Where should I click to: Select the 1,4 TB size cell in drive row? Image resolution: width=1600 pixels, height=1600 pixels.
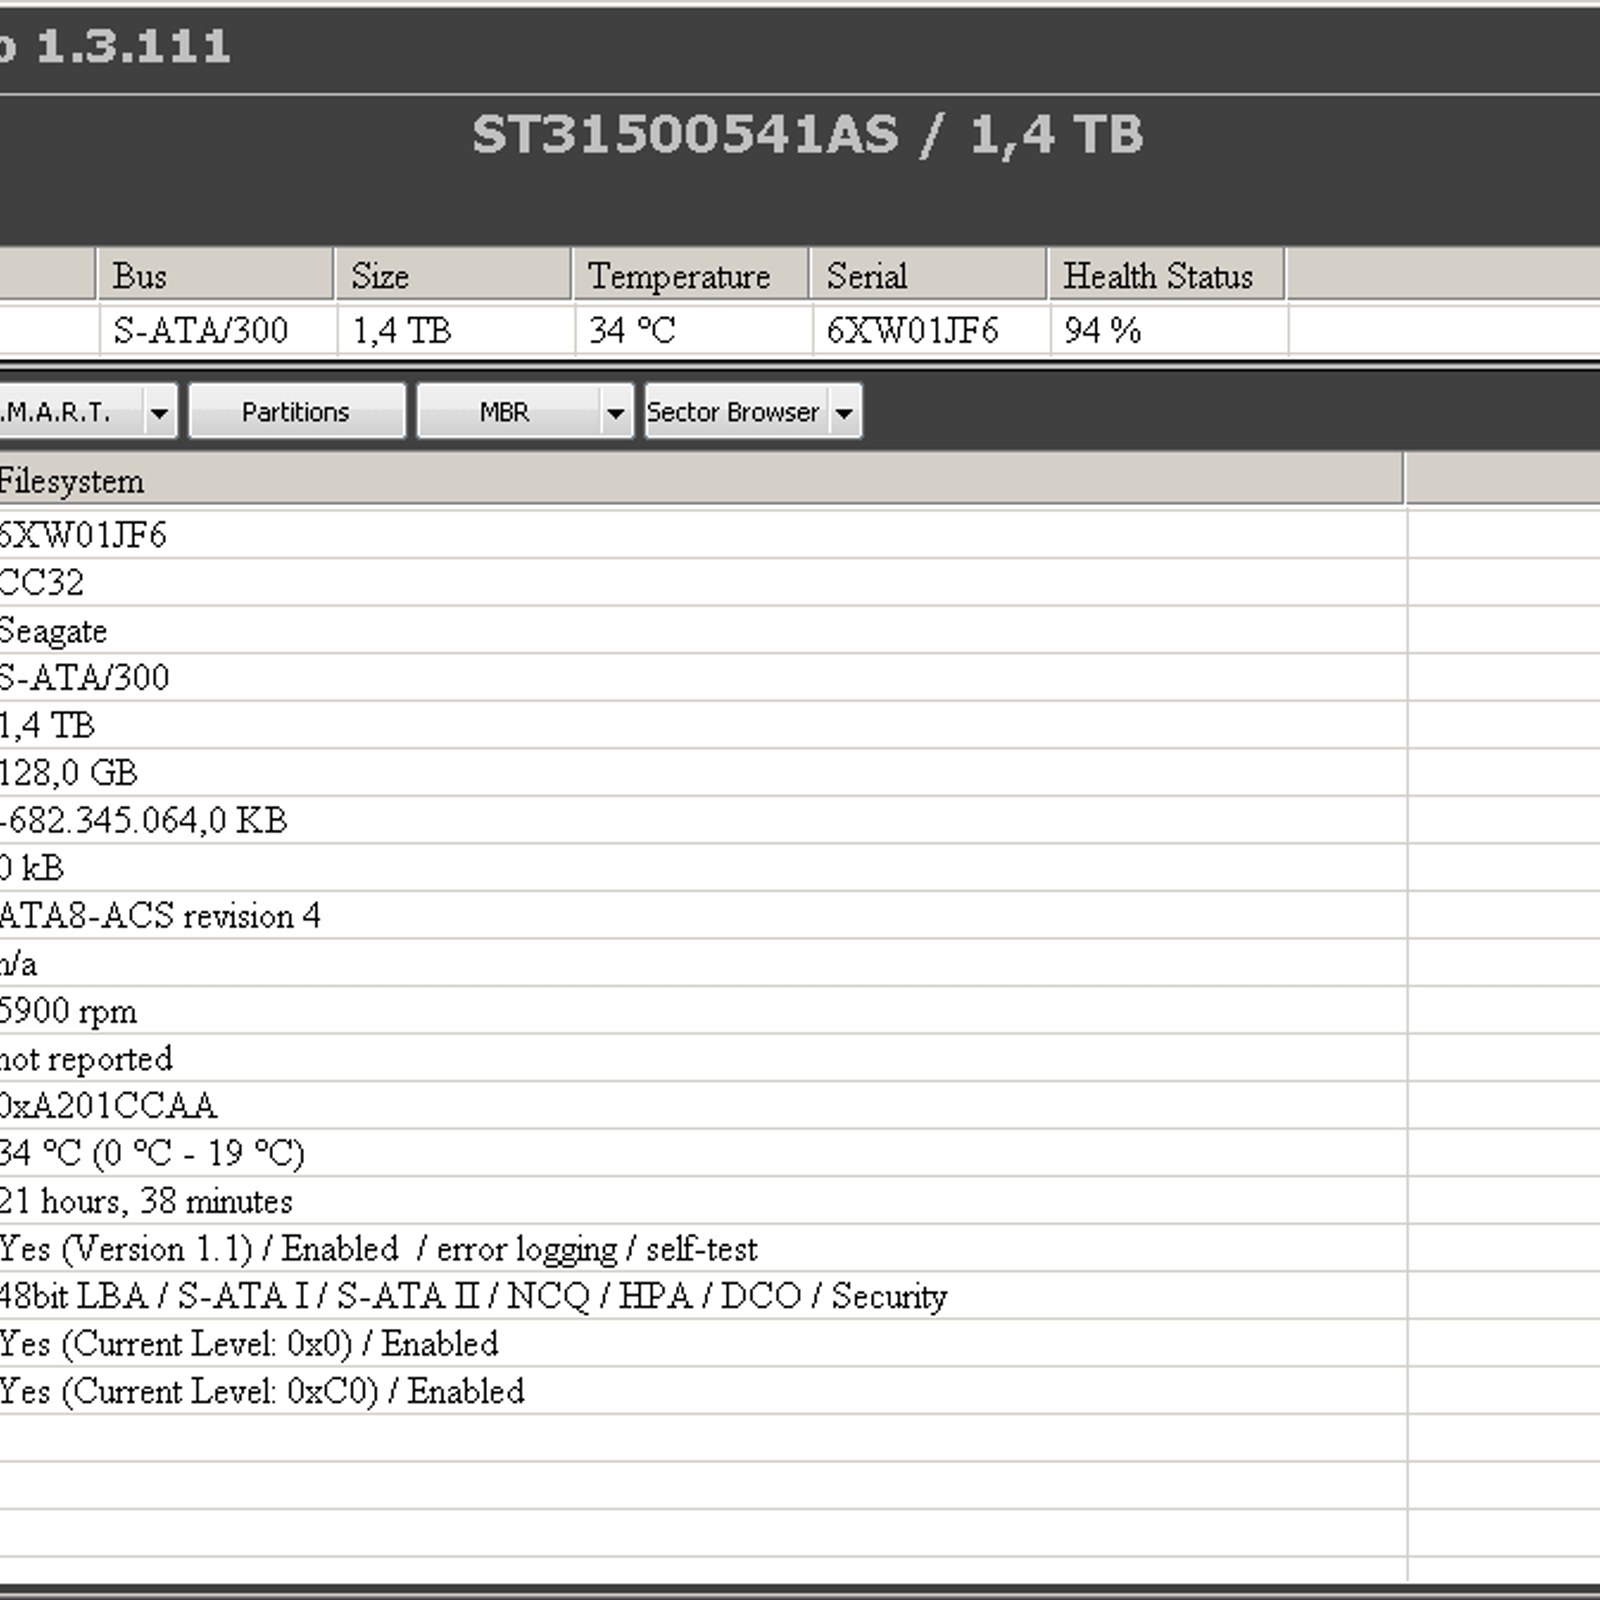pyautogui.click(x=455, y=330)
